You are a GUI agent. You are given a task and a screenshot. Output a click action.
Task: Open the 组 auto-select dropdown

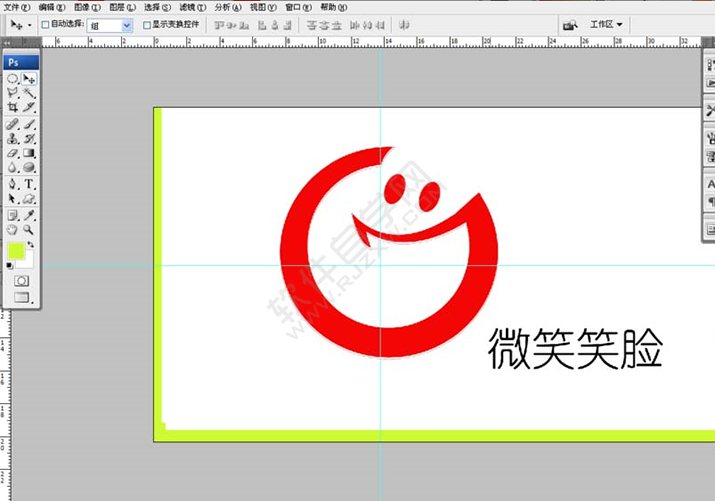[x=110, y=26]
